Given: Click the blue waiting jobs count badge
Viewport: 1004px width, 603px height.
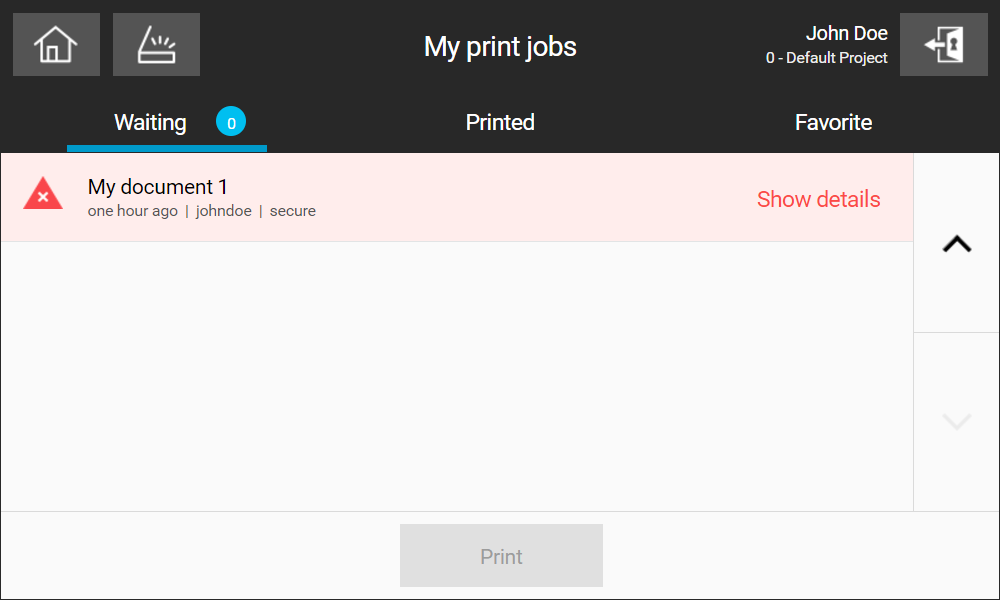Looking at the screenshot, I should (x=231, y=122).
